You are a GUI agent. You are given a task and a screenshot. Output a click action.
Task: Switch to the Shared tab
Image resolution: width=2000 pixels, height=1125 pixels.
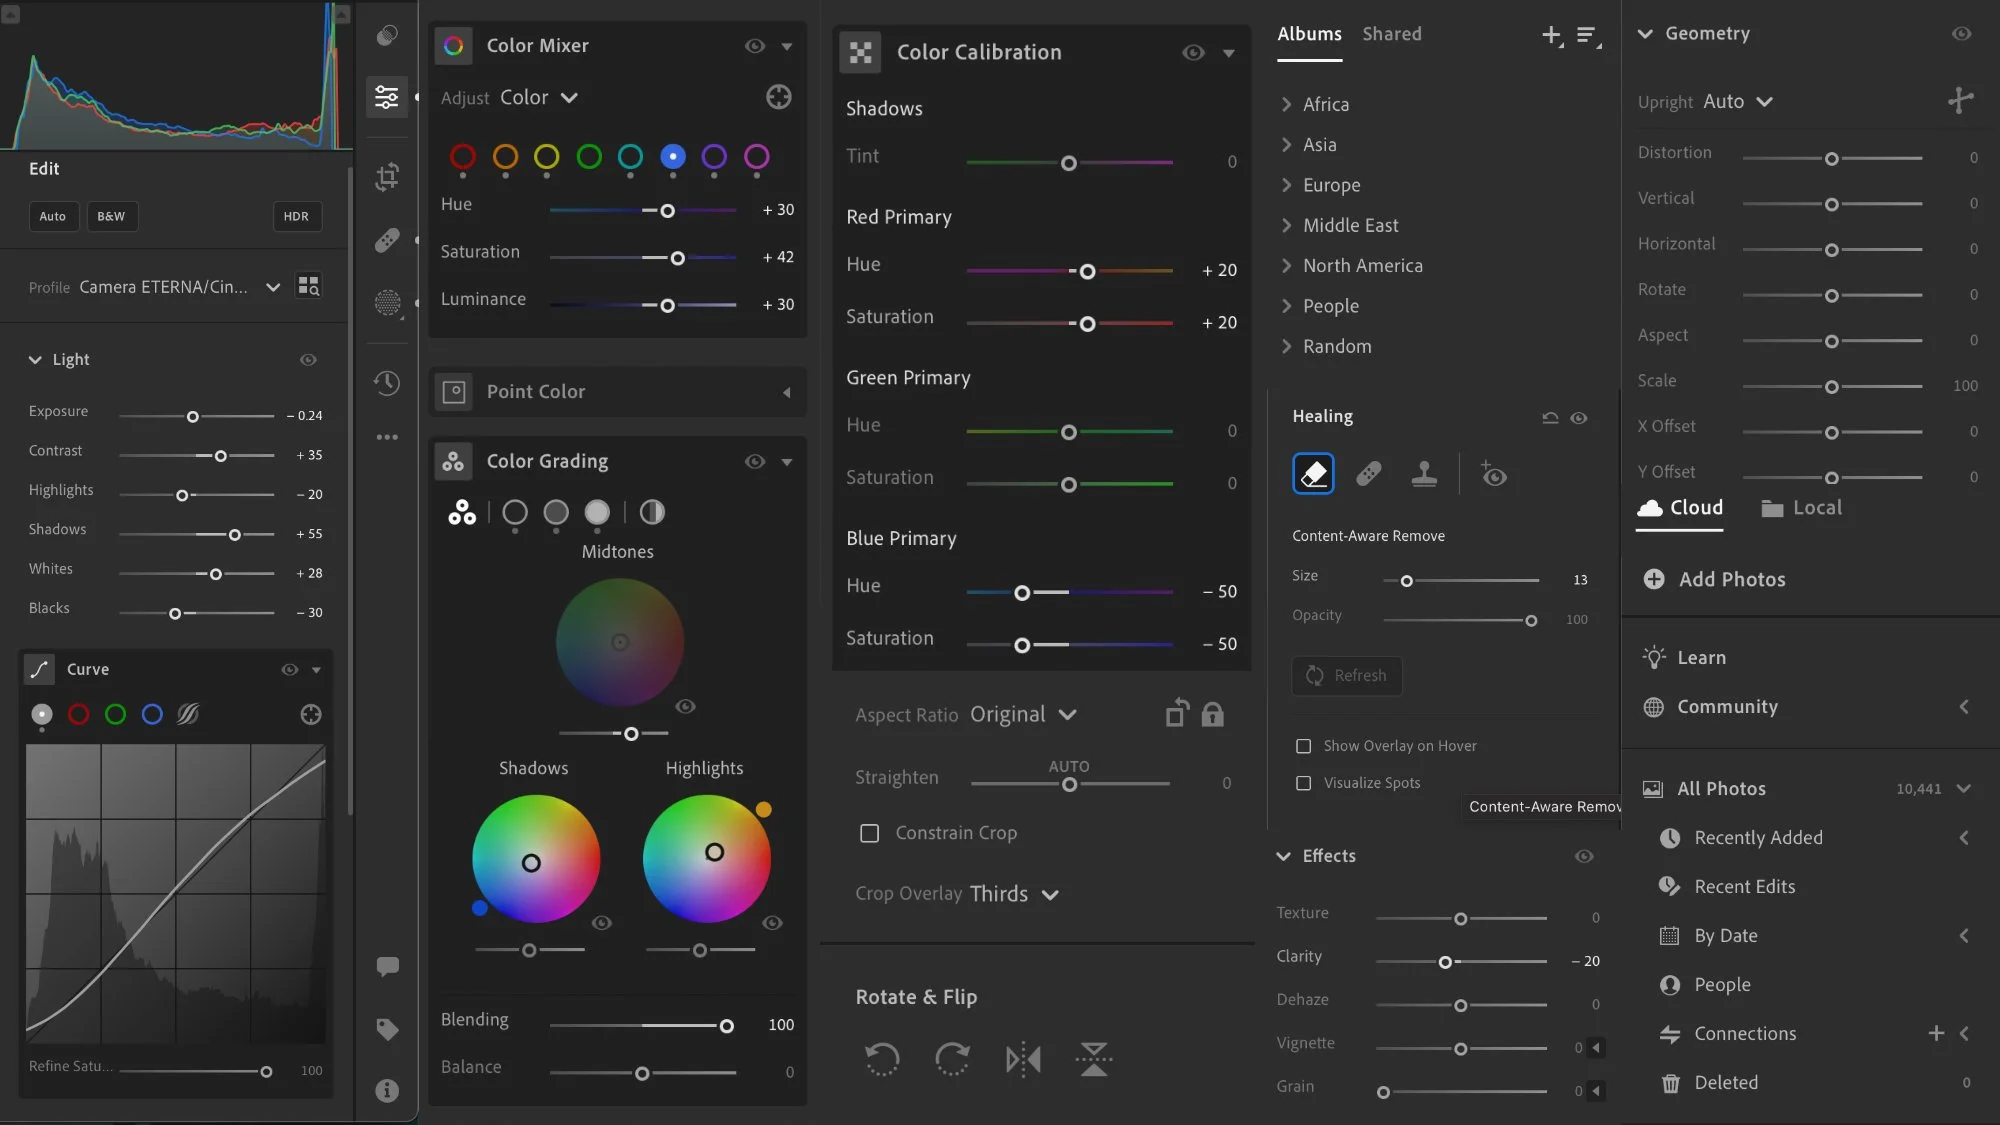coord(1391,34)
